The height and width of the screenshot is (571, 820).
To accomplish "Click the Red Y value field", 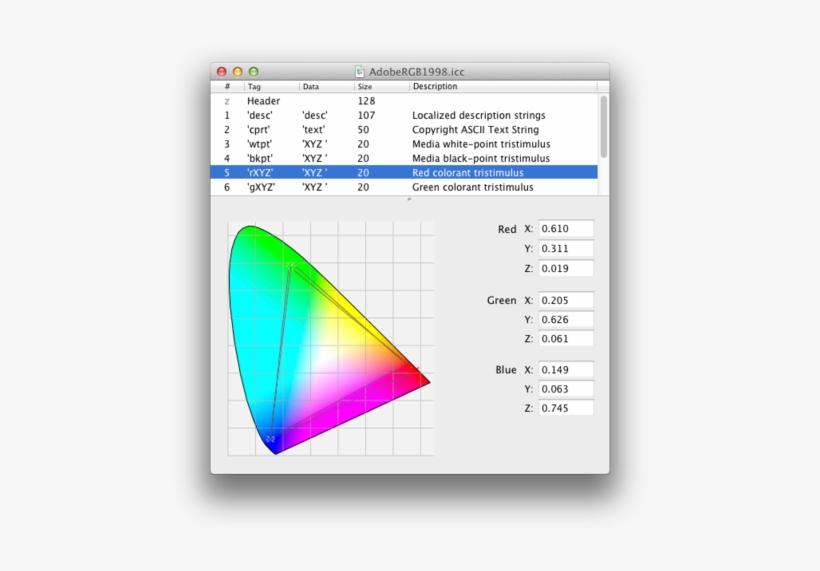I will 566,248.
